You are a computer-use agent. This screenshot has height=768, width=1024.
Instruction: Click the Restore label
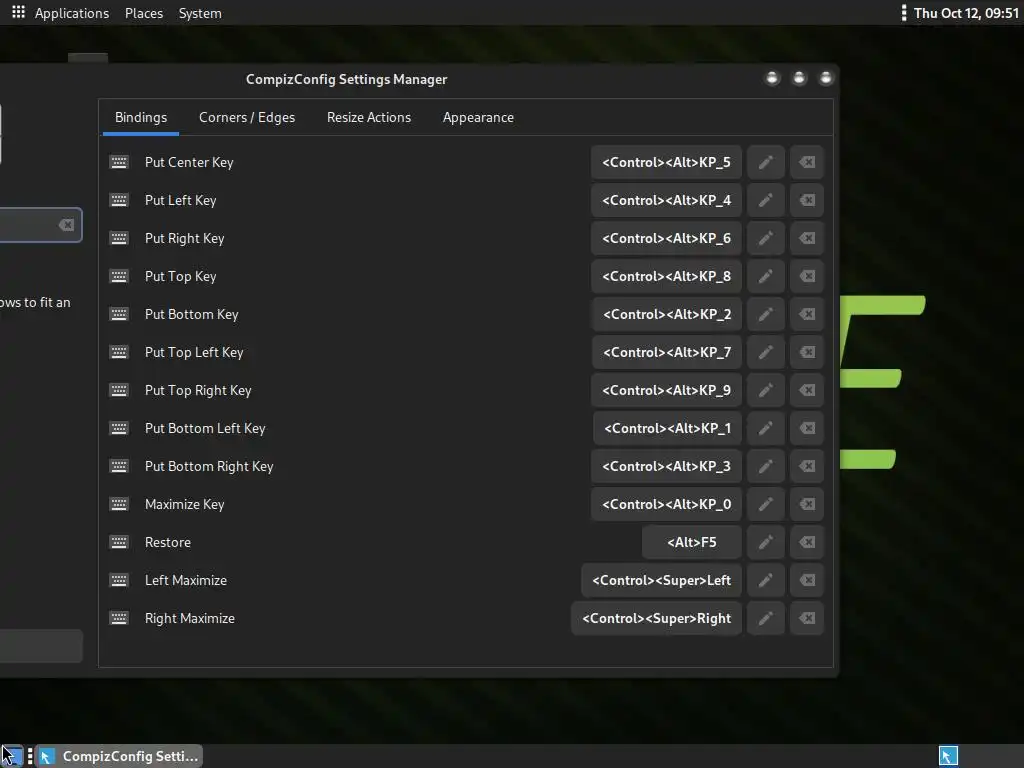(x=168, y=542)
